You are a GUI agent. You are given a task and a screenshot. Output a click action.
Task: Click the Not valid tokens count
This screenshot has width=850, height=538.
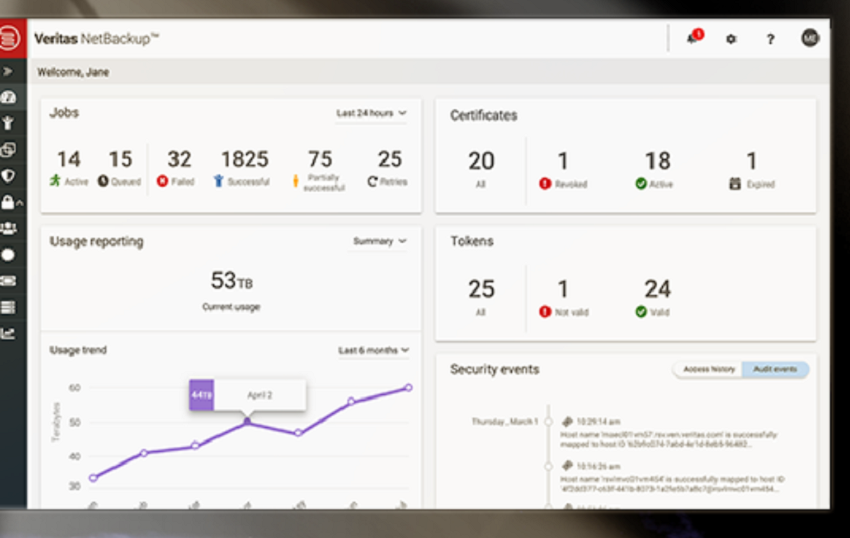(563, 290)
